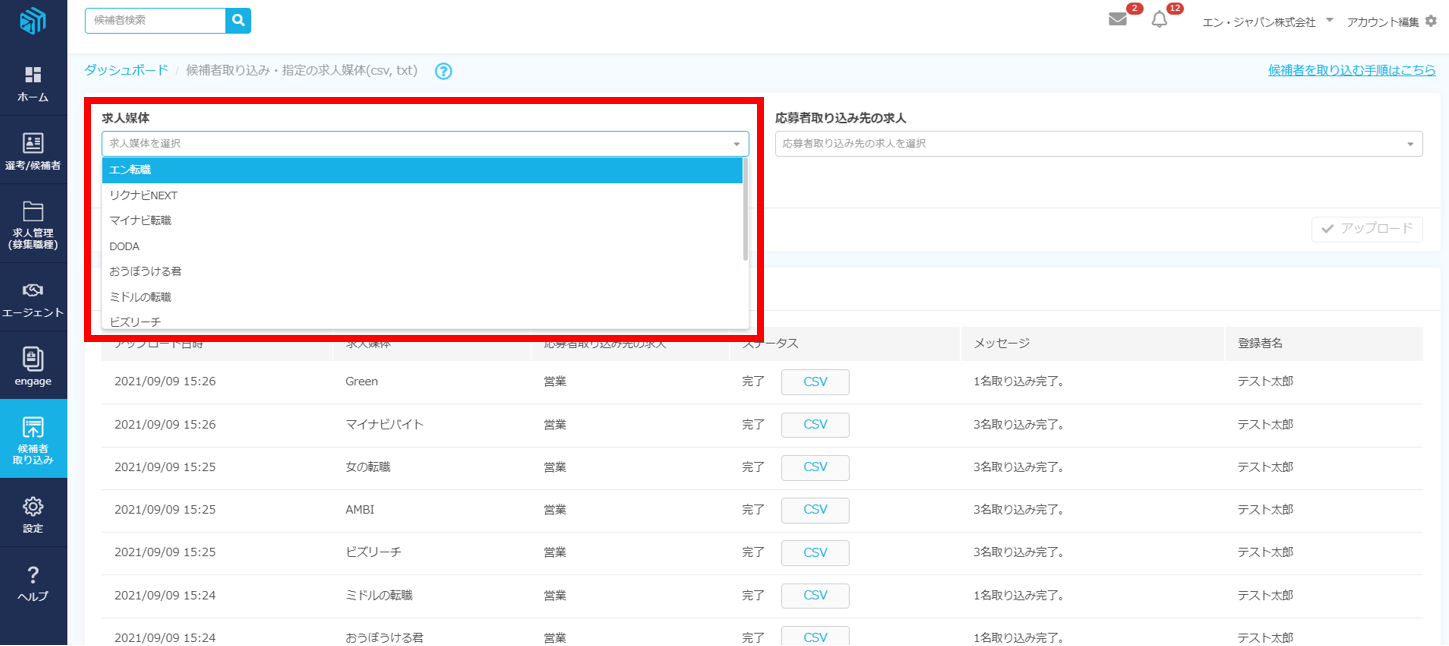Collapse the 求人媒体 dropdown via its arrow
1449x646 pixels.
[737, 144]
